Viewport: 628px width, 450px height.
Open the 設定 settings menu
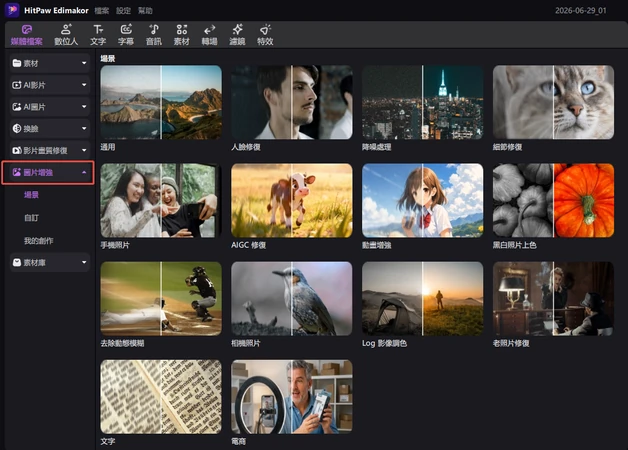click(123, 11)
